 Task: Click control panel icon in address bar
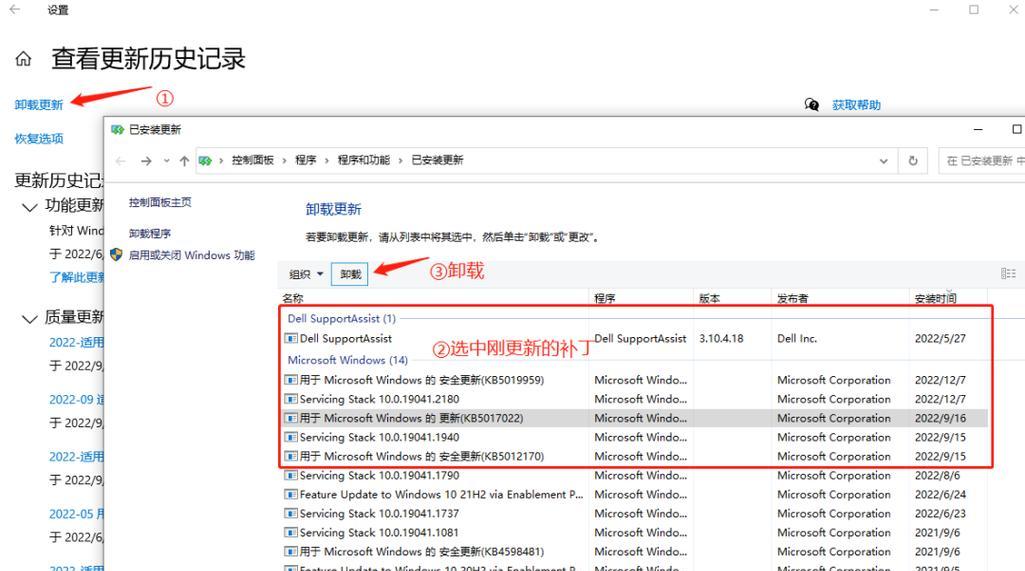205,161
